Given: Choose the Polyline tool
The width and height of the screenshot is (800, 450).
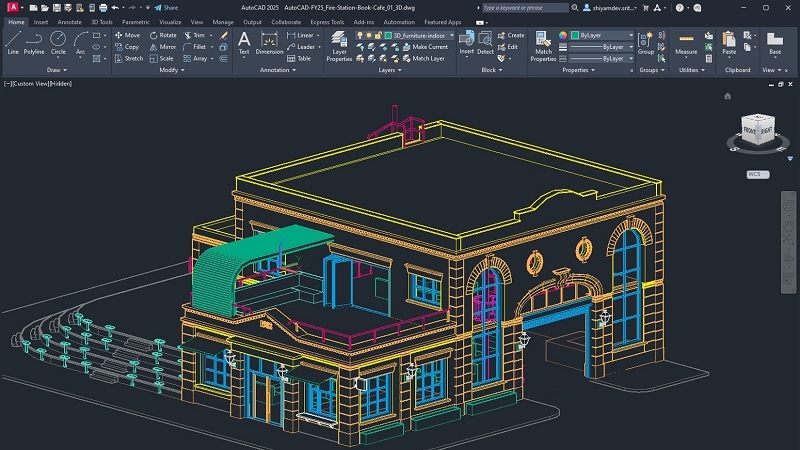Looking at the screenshot, I should click(34, 42).
